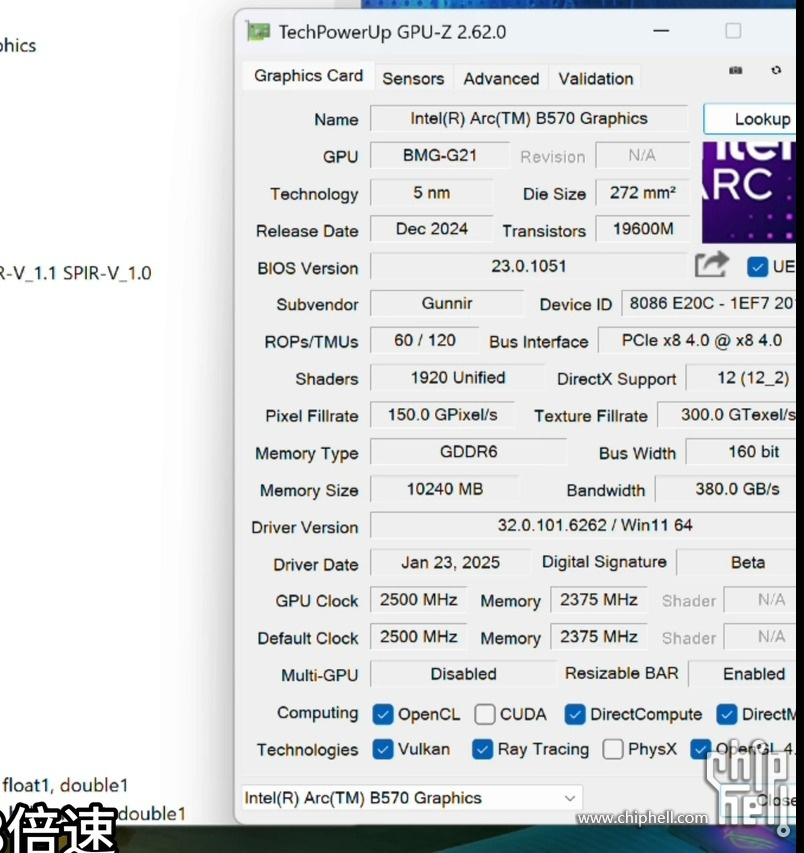Click the ROPs/TMUs value 60 / 120
Viewport: 804px width, 853px height.
pyautogui.click(x=425, y=341)
